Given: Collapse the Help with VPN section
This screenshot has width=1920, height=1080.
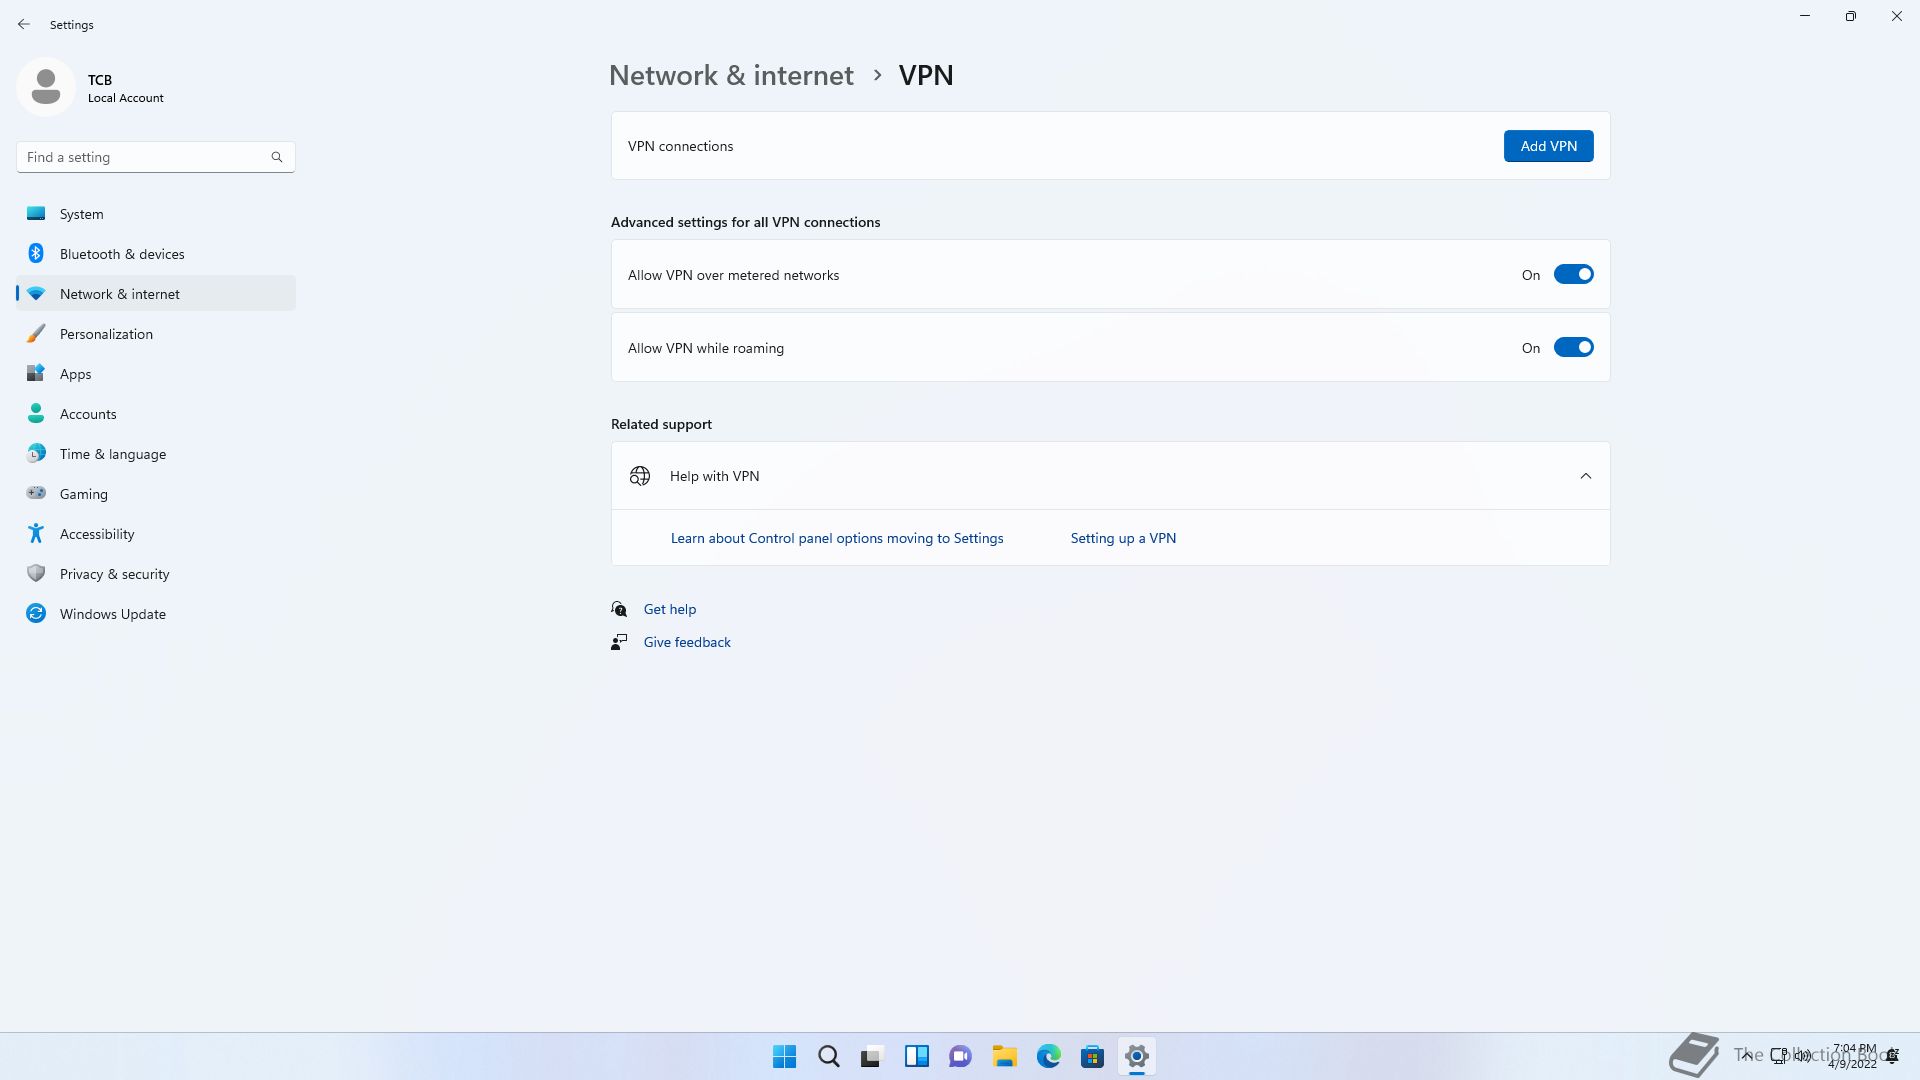Looking at the screenshot, I should pos(1585,476).
